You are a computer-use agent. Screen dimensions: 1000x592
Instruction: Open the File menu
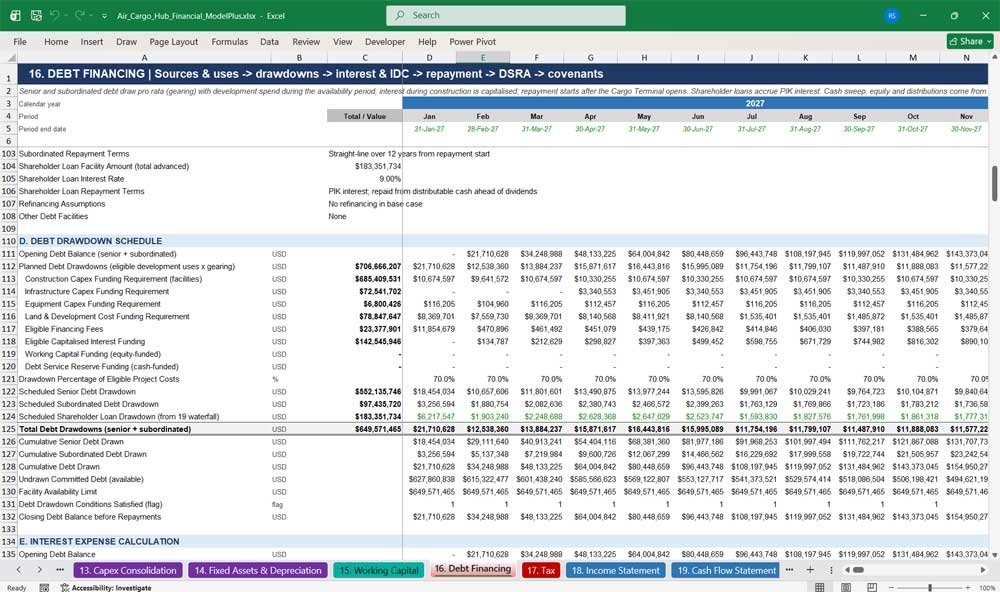pyautogui.click(x=20, y=41)
